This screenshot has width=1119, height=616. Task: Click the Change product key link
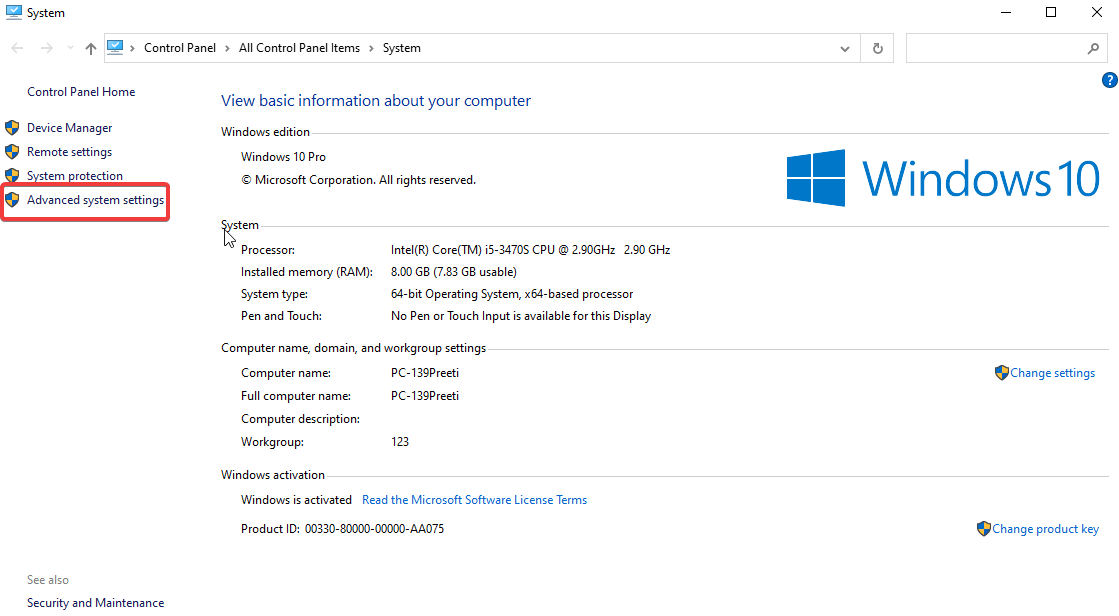coord(1045,529)
